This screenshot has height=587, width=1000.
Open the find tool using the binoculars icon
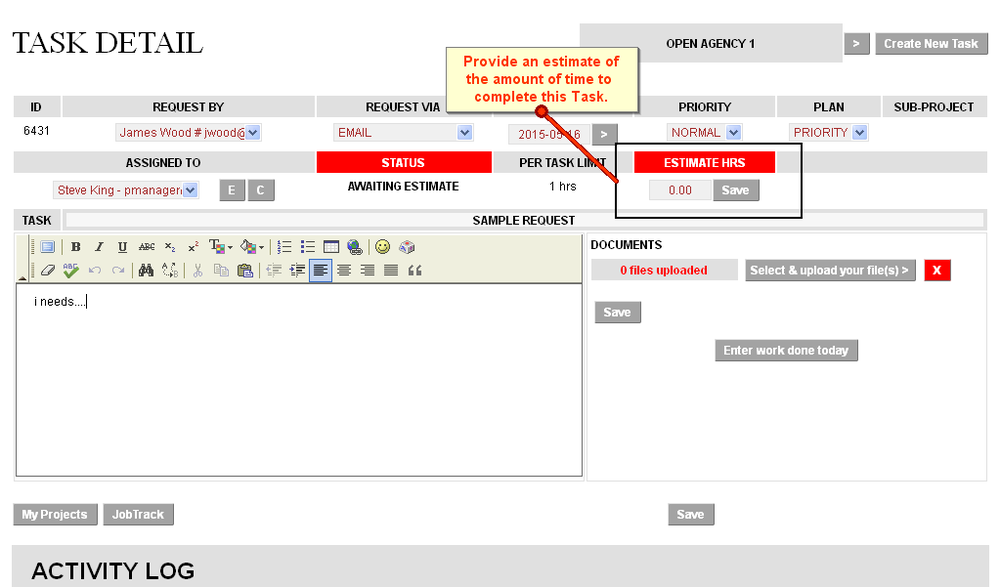coord(145,270)
